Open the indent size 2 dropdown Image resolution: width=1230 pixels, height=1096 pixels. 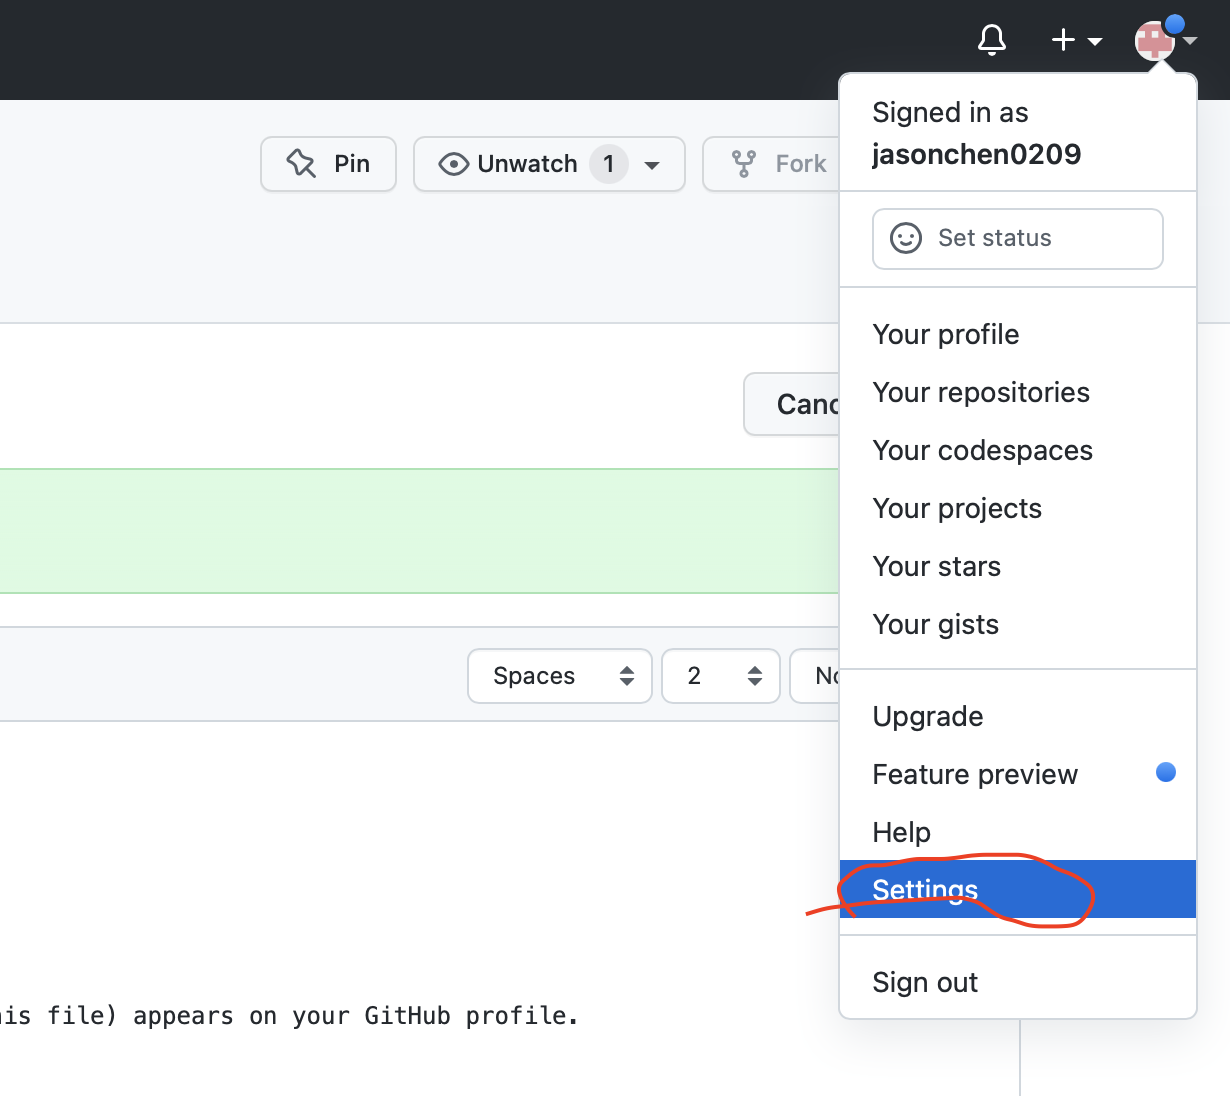720,676
